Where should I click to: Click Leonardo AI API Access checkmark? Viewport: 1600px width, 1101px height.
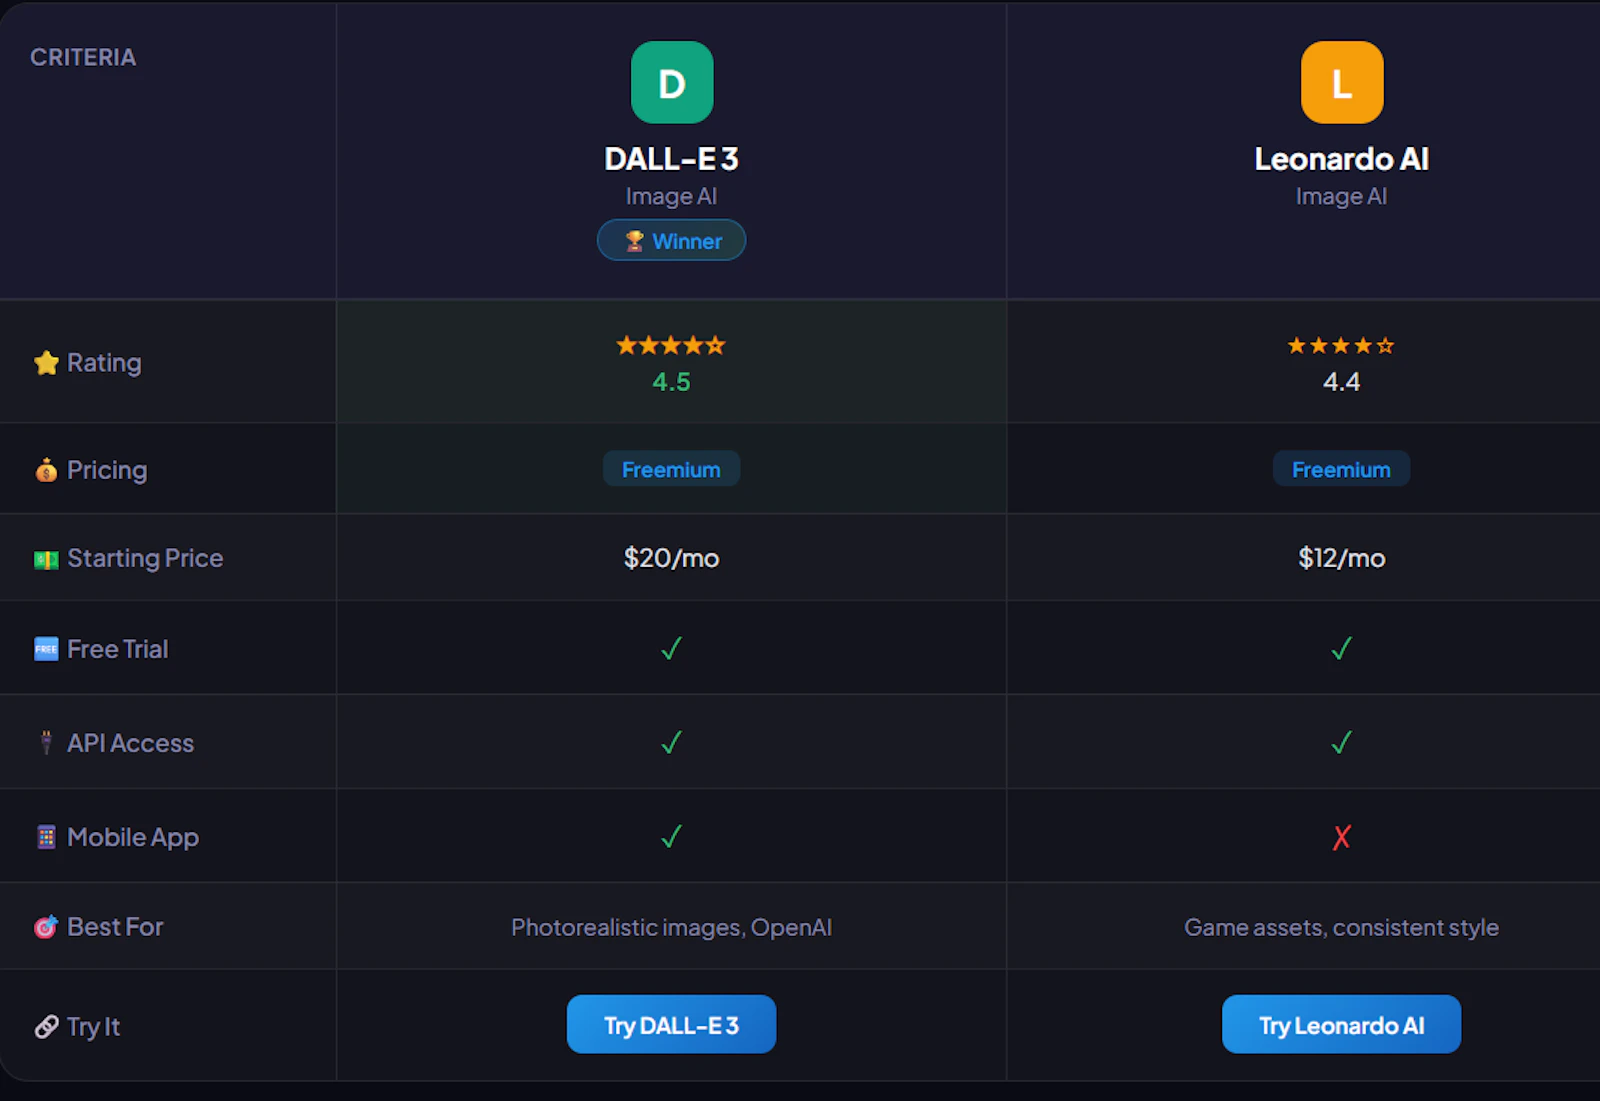pos(1342,742)
